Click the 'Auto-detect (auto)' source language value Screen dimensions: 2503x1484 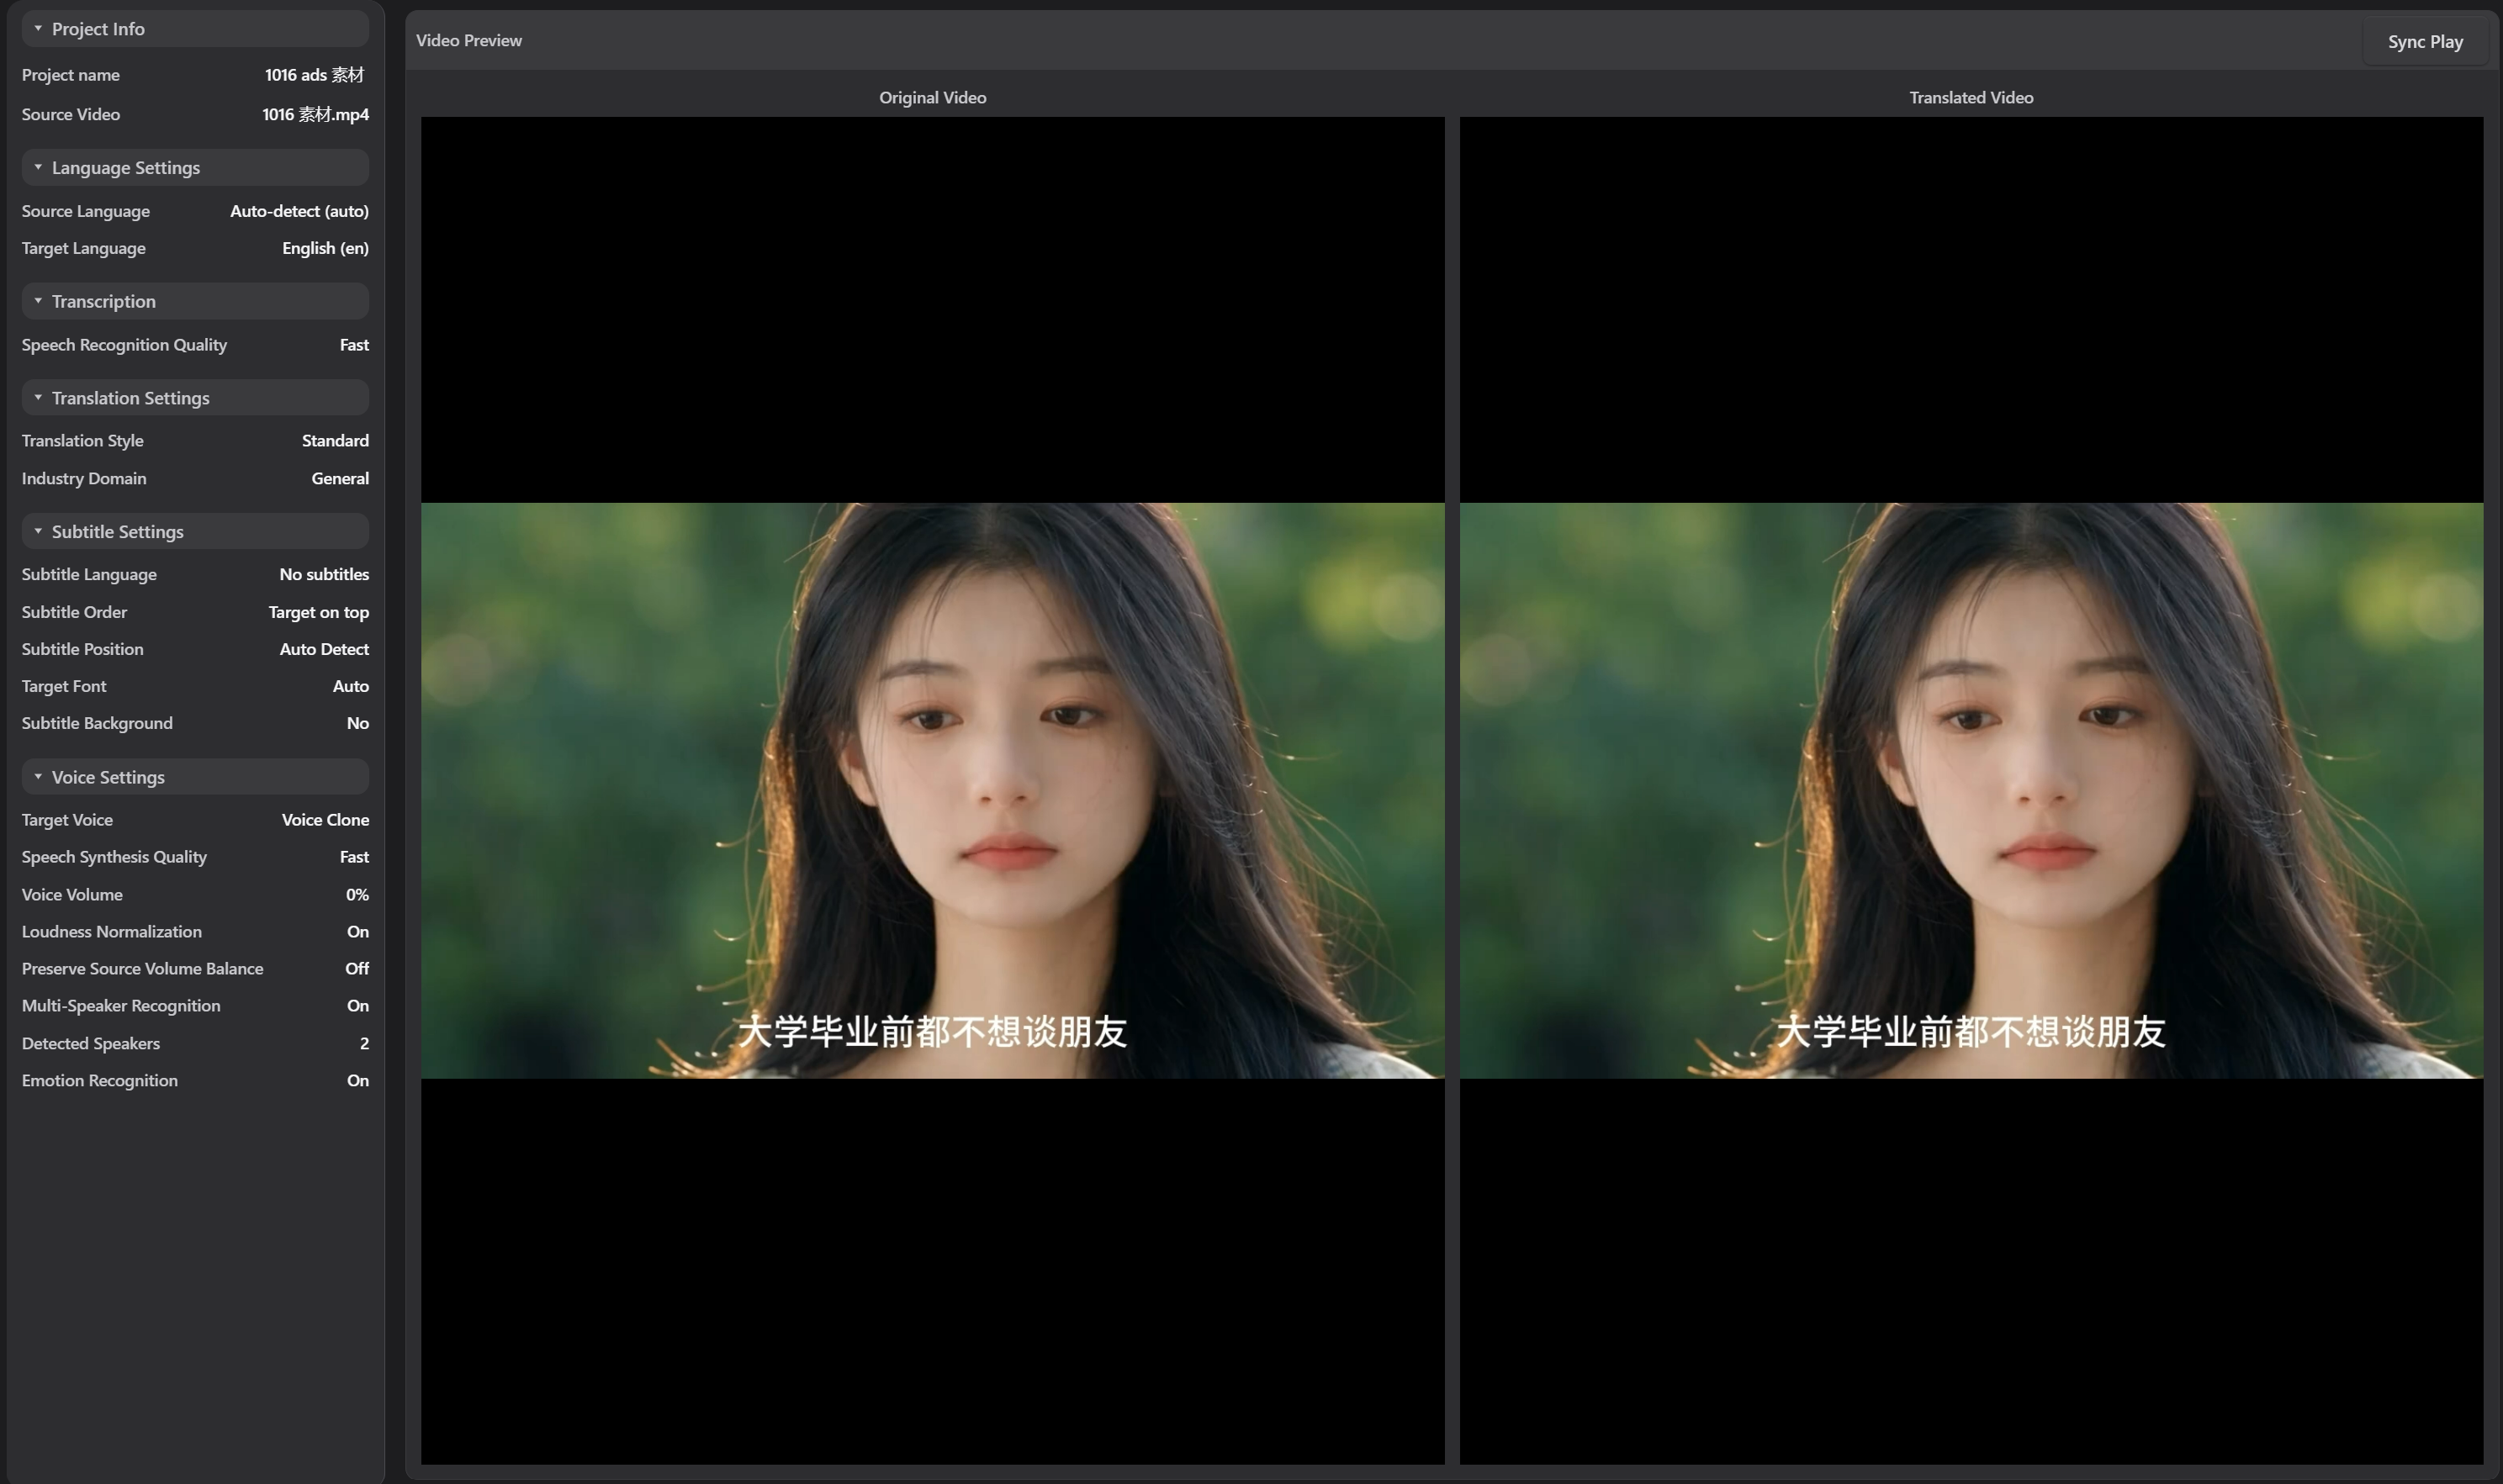click(x=299, y=211)
